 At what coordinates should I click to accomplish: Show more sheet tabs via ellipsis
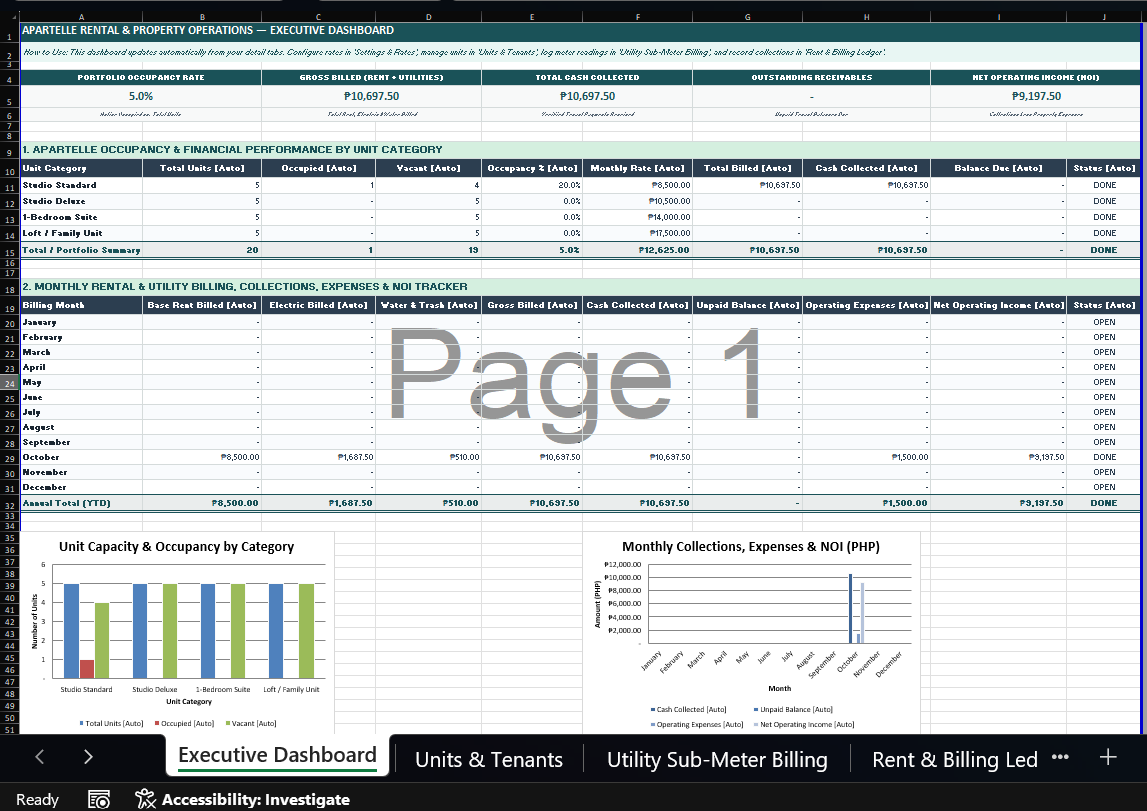(1060, 757)
